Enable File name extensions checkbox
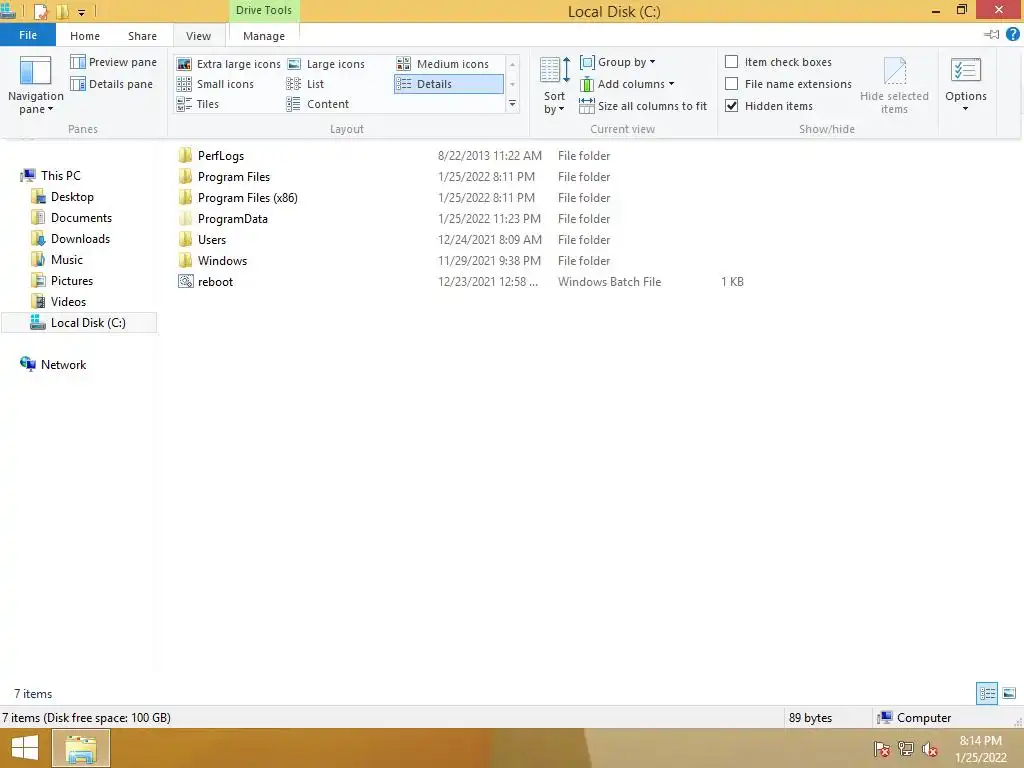The width and height of the screenshot is (1024, 768). tap(732, 84)
